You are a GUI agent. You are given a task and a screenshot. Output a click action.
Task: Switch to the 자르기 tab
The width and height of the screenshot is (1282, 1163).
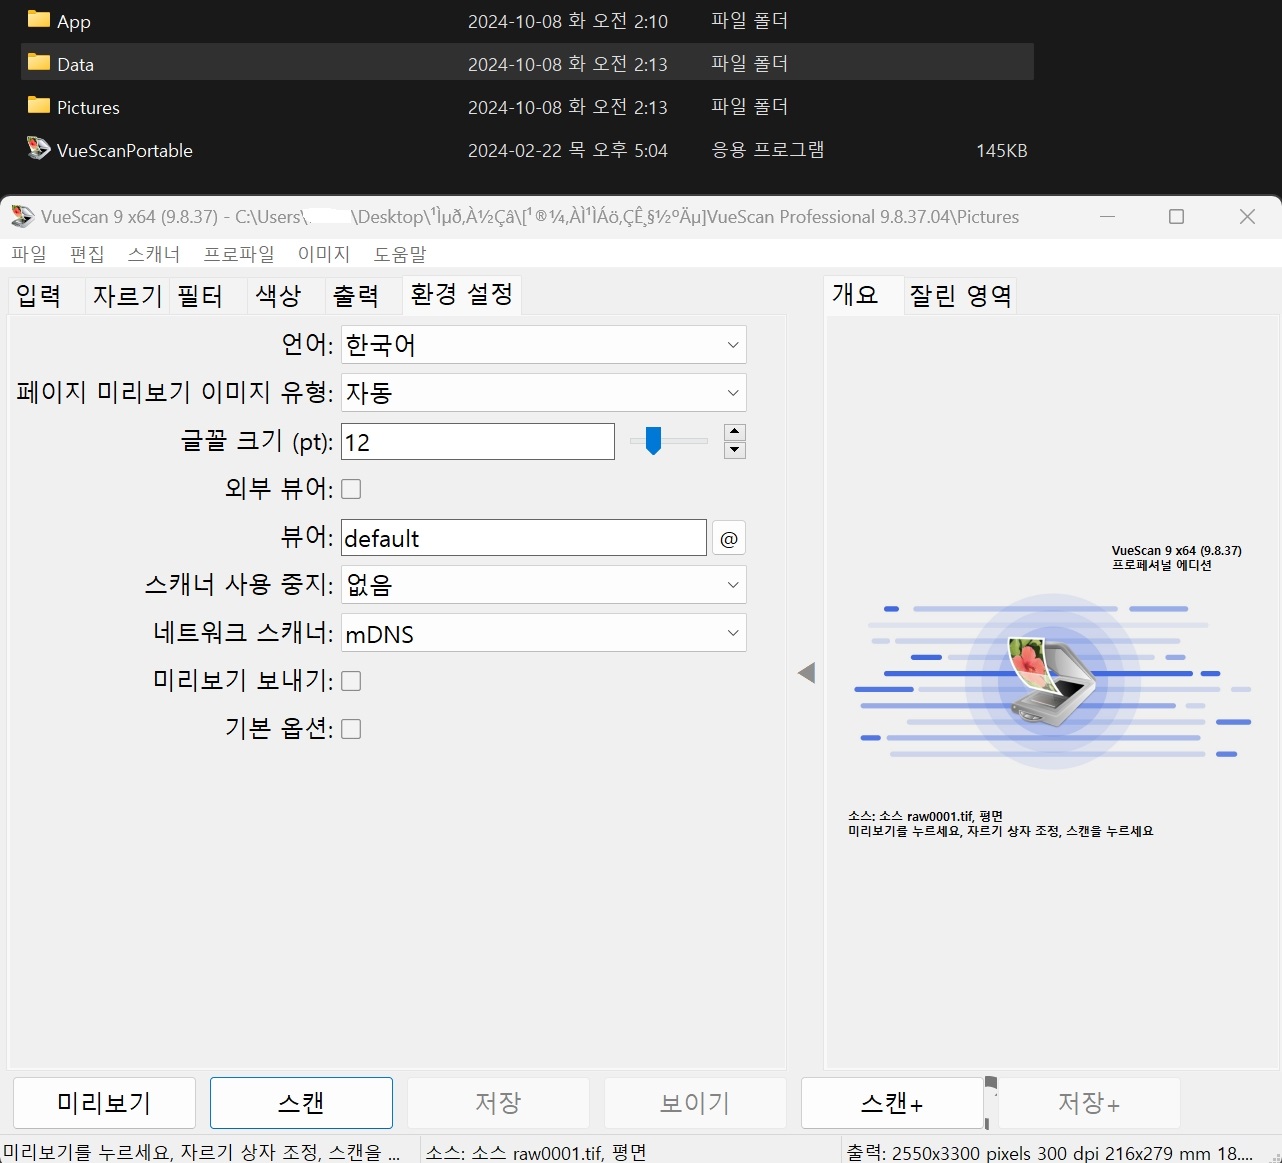[127, 295]
